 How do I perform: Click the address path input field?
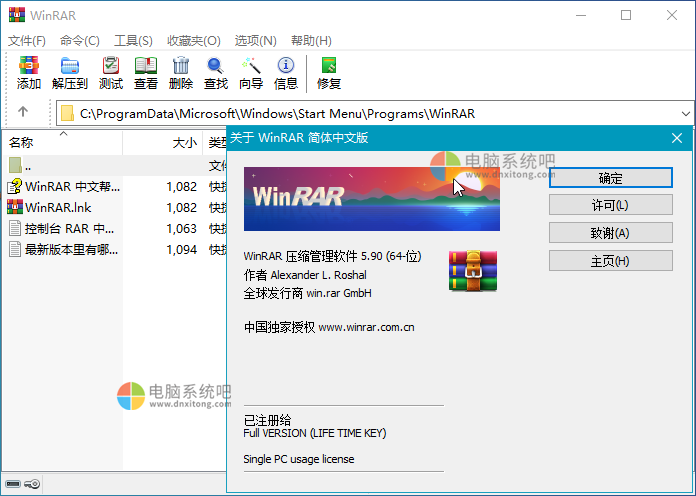(x=375, y=114)
